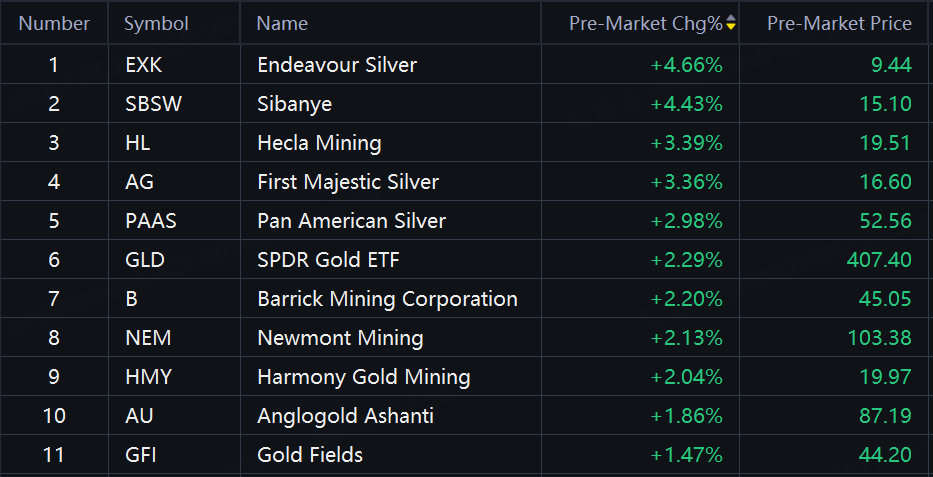The width and height of the screenshot is (933, 477).
Task: Select Harmony Gold Mining row
Action: [x=363, y=377]
